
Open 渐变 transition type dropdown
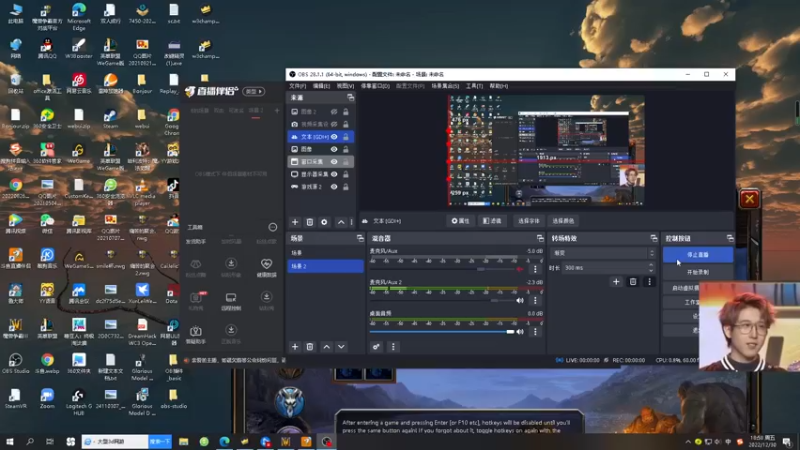point(604,253)
